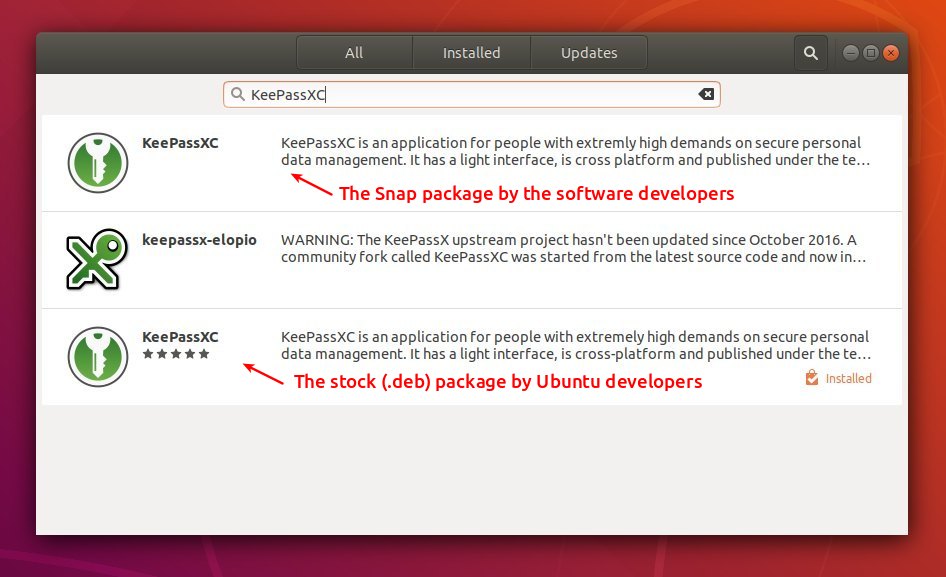
Task: Click the installed KeePassXC key icon
Action: (98, 357)
